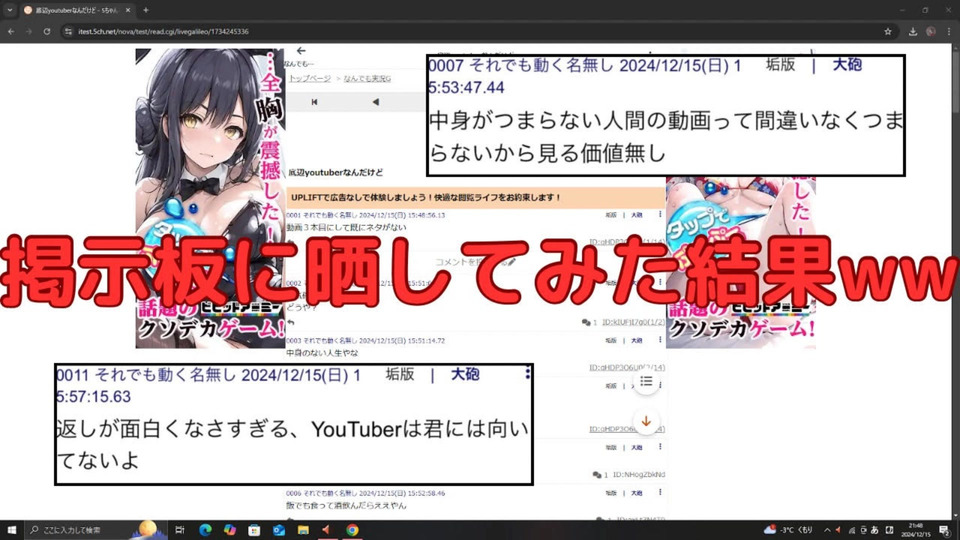Go forward using browser forward arrow

tap(29, 31)
